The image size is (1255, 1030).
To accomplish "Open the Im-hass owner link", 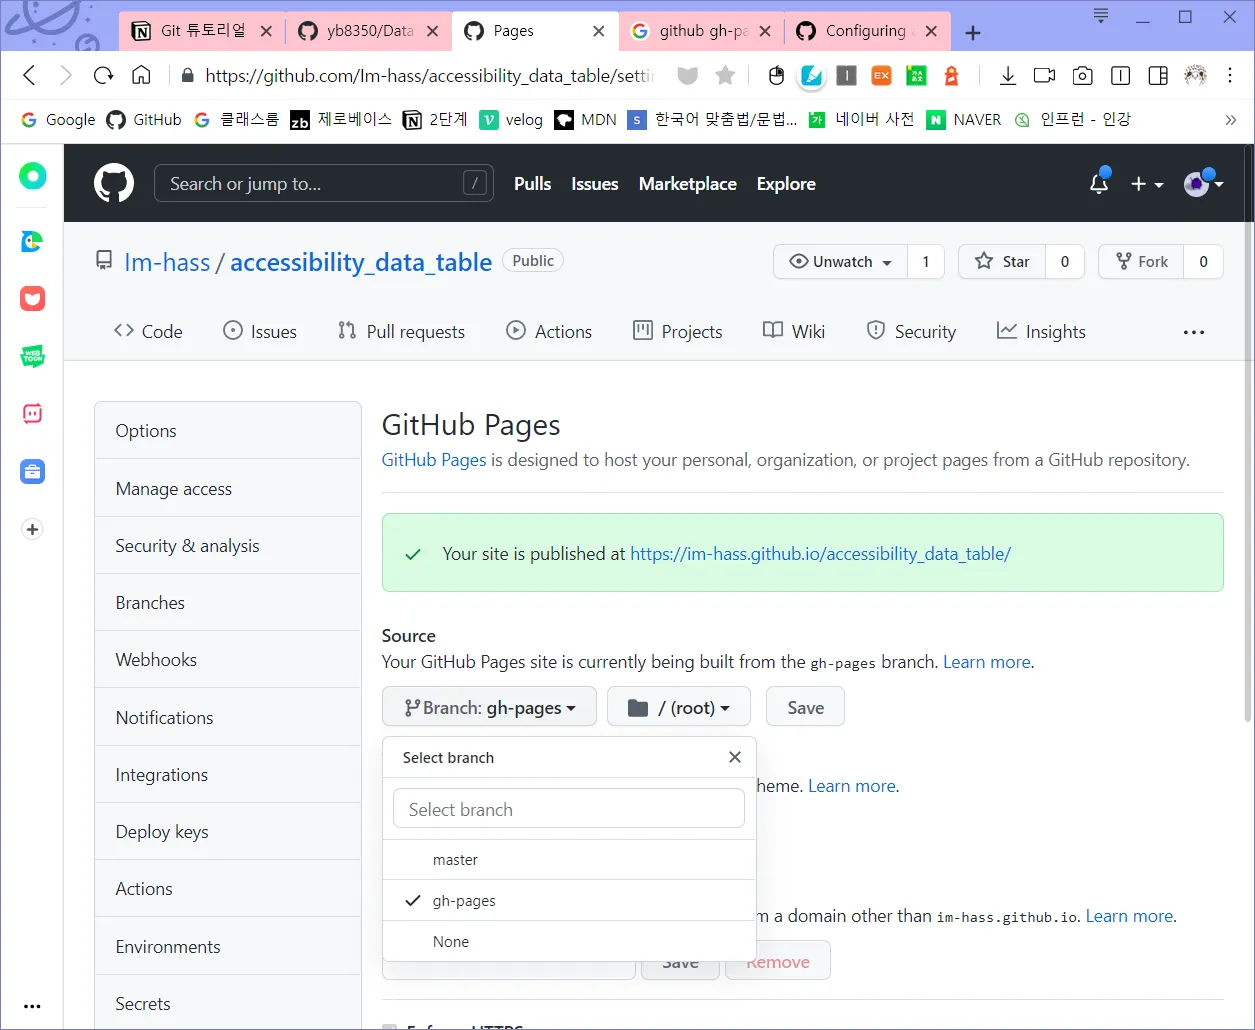I will click(x=167, y=262).
